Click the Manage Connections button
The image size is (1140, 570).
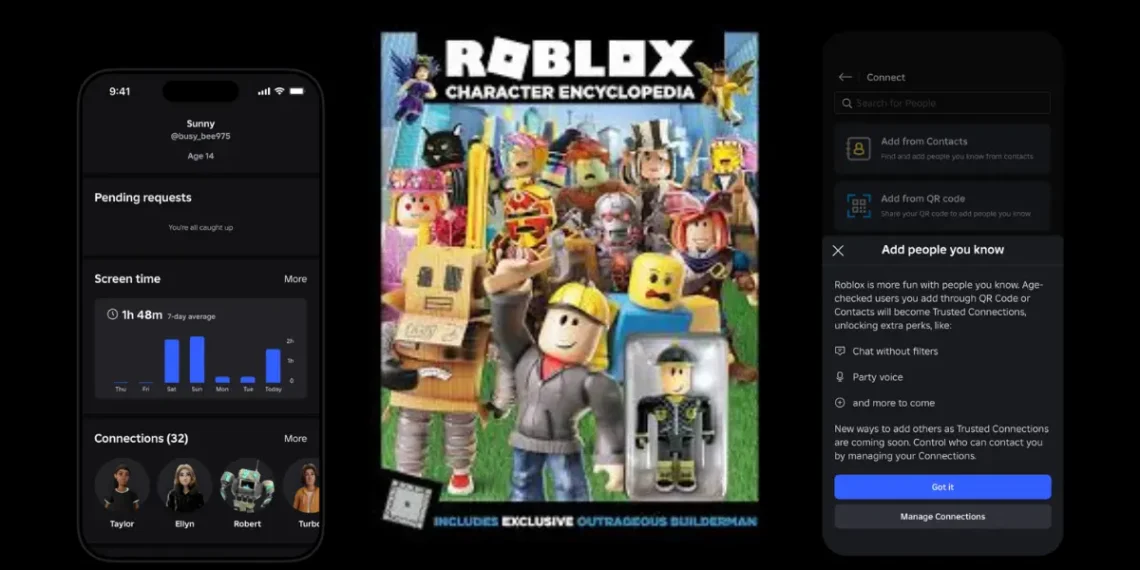coord(942,517)
